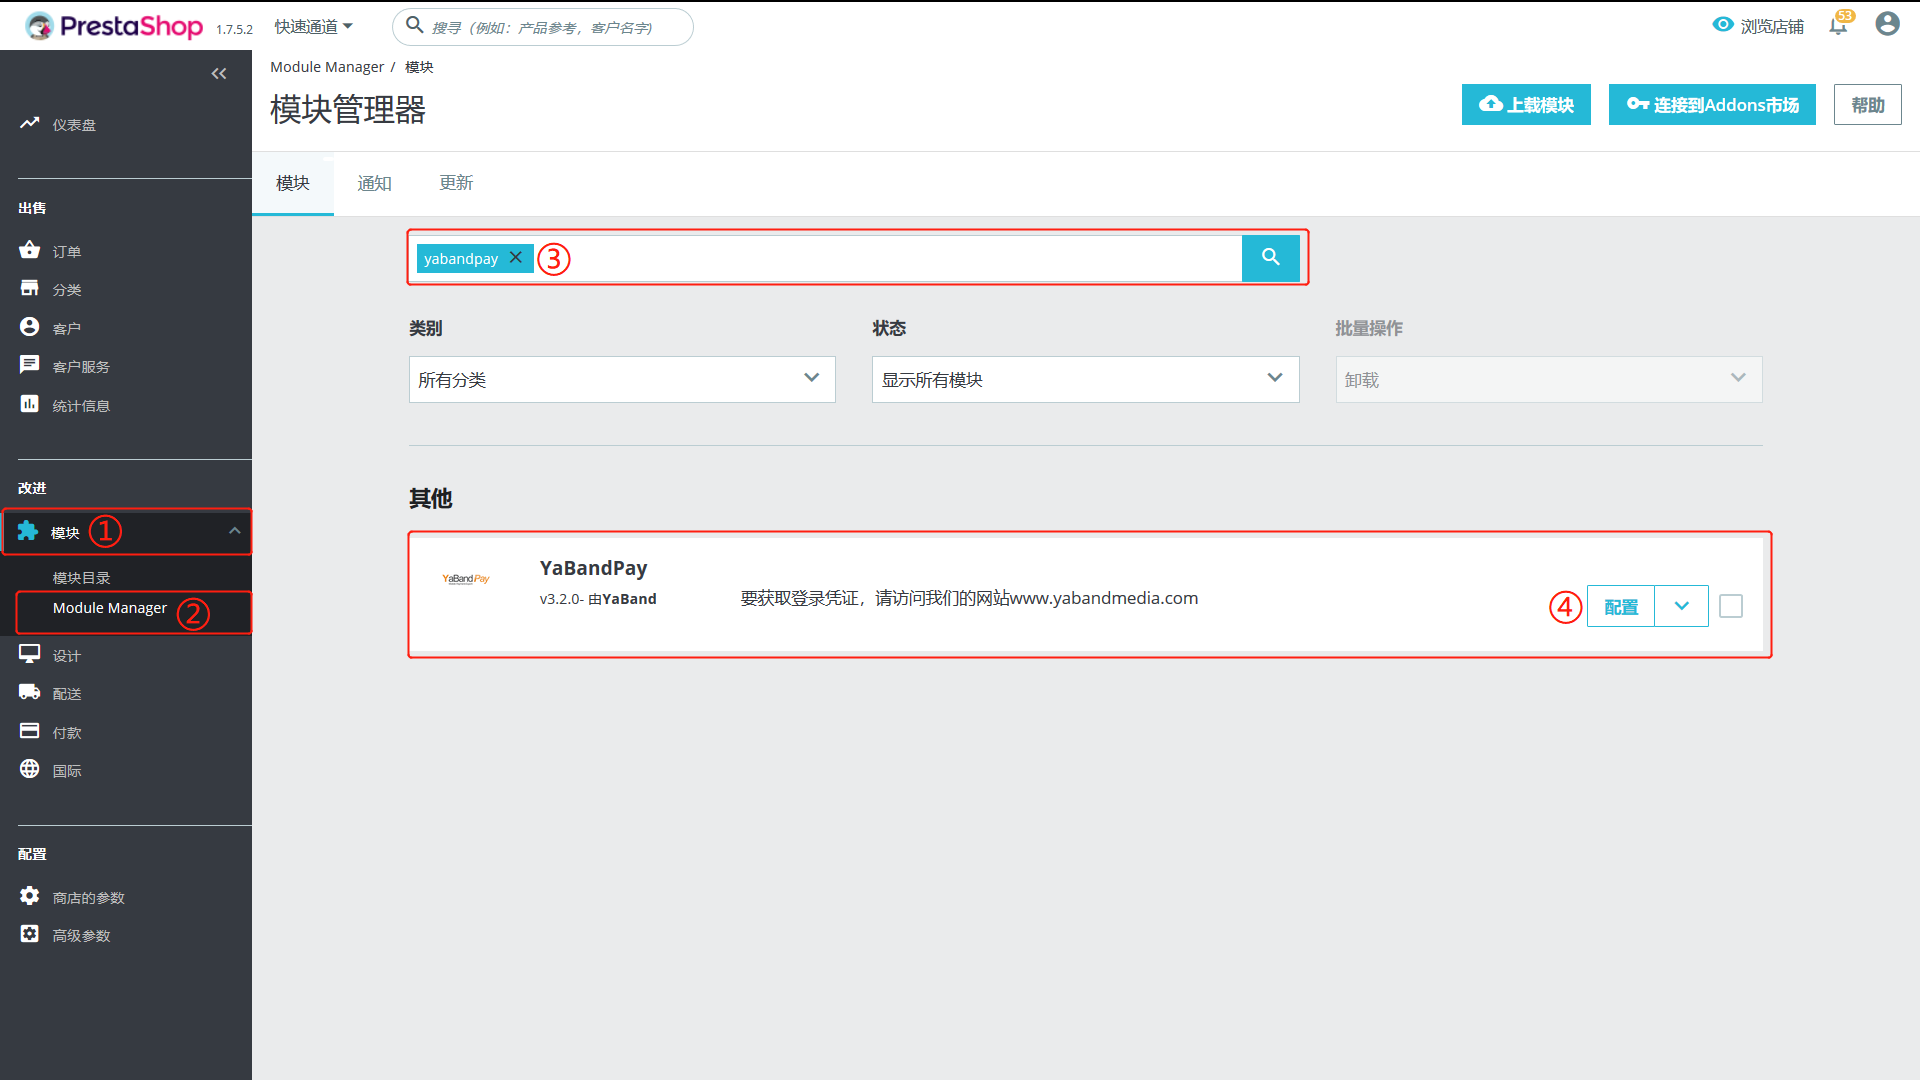Open 国际 international via globe icon
Screen dimensions: 1920x1080
point(30,769)
